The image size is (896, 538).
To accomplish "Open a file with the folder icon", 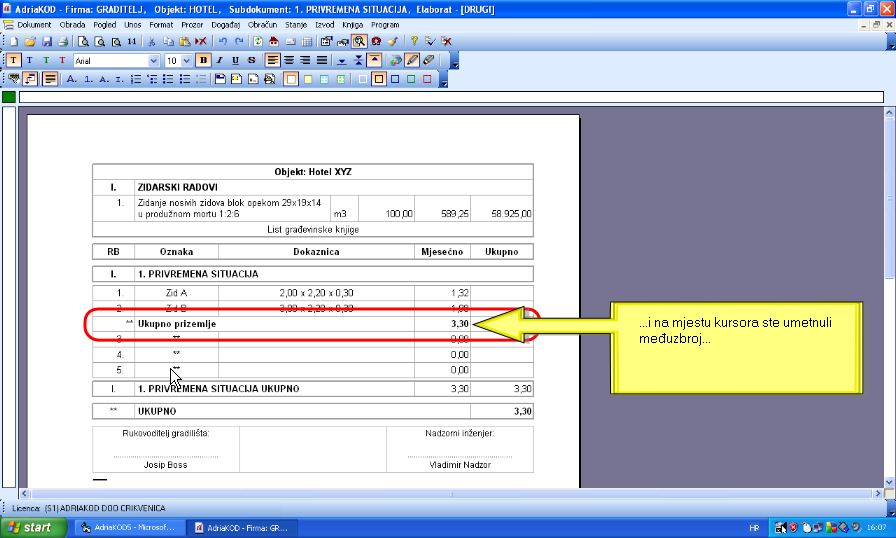I will click(30, 41).
